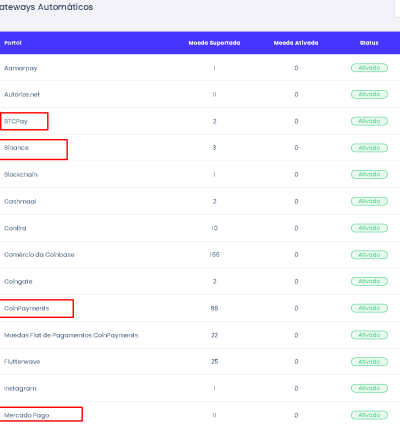Click the Cashmaal gateway name
Viewport: 400px width, 424px height.
click(20, 202)
